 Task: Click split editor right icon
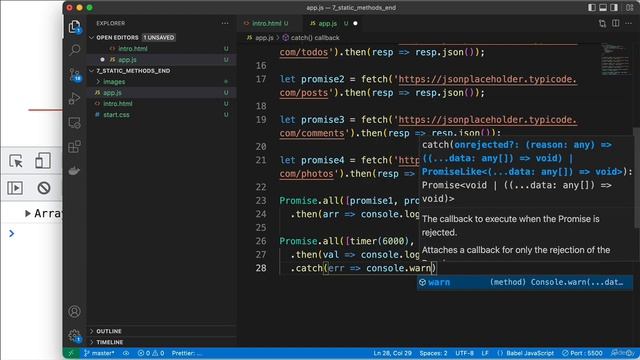click(x=616, y=23)
